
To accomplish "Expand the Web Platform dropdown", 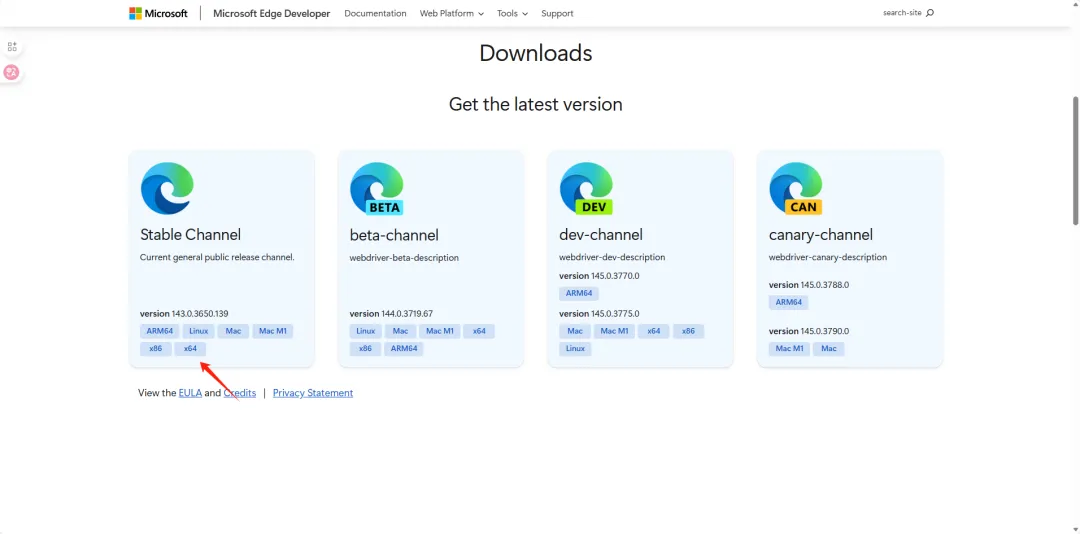I will pyautogui.click(x=451, y=13).
